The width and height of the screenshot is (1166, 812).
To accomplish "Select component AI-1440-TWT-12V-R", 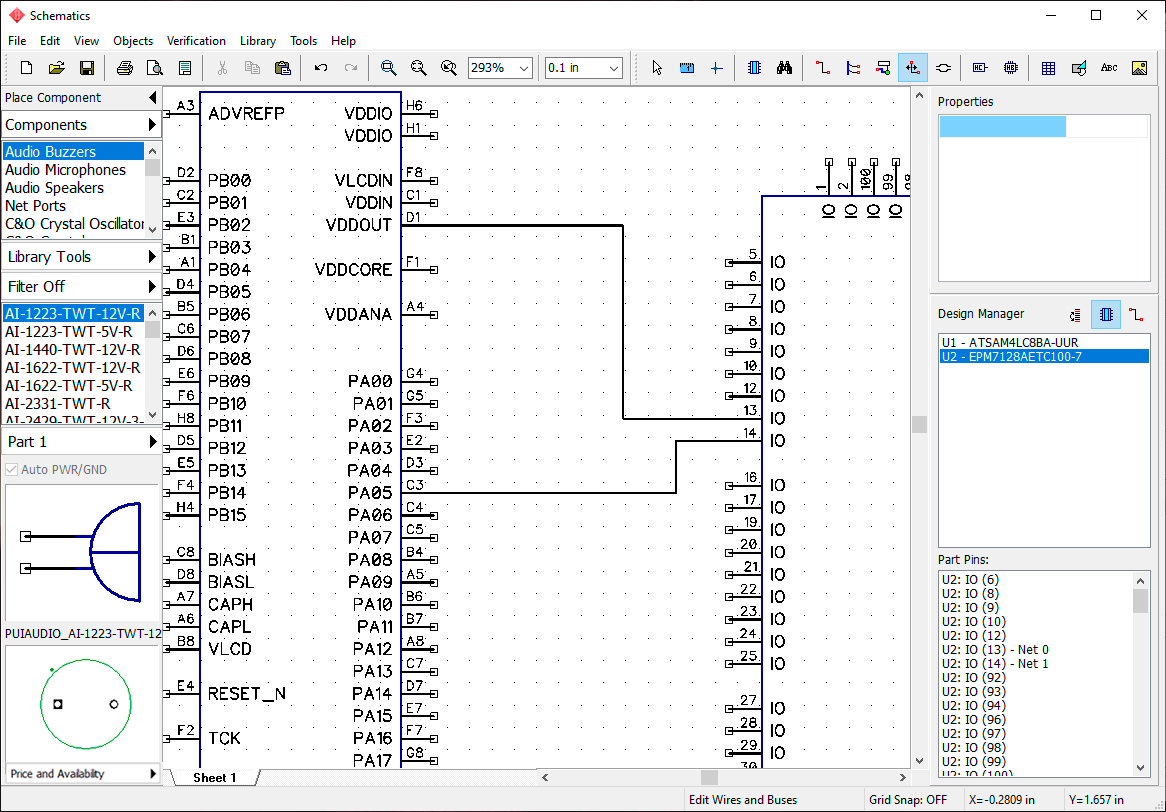I will coord(73,349).
